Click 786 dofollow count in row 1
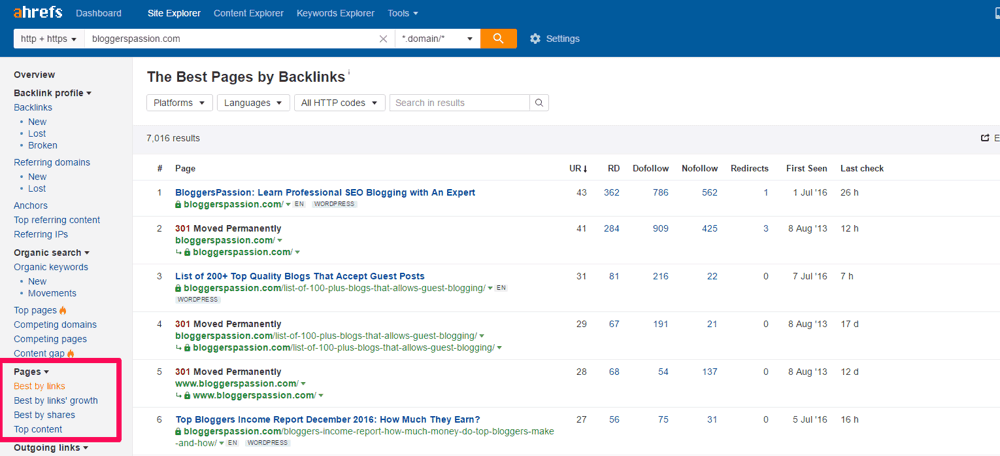 click(x=661, y=193)
